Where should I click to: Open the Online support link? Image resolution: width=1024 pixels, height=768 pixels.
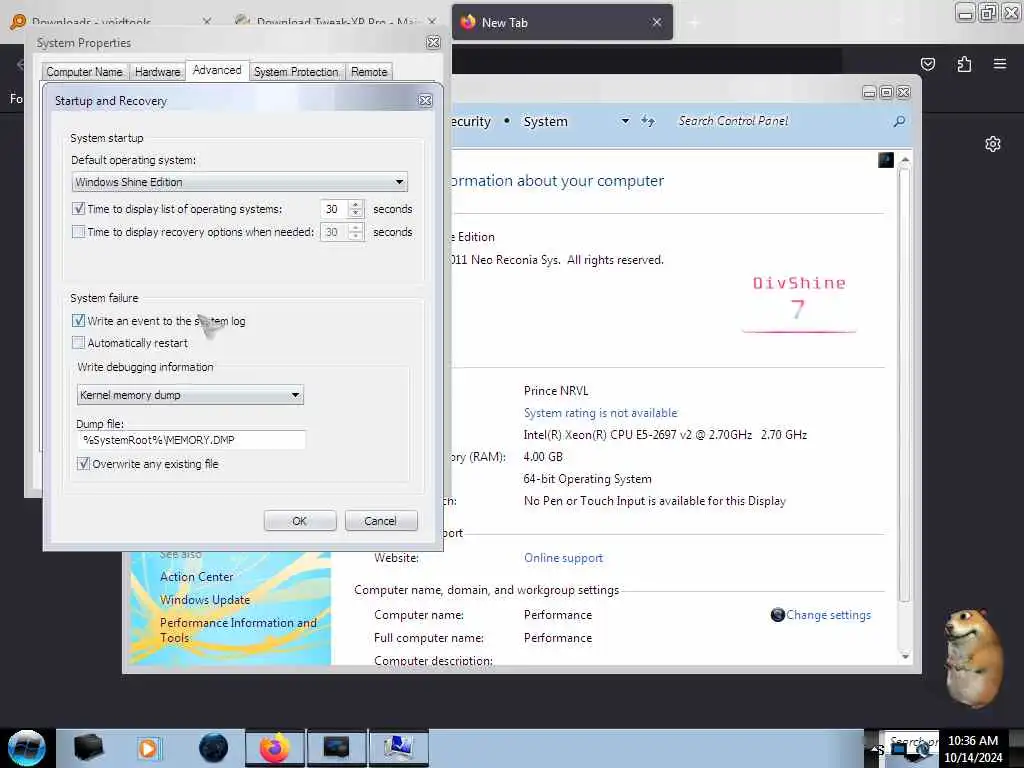[563, 558]
